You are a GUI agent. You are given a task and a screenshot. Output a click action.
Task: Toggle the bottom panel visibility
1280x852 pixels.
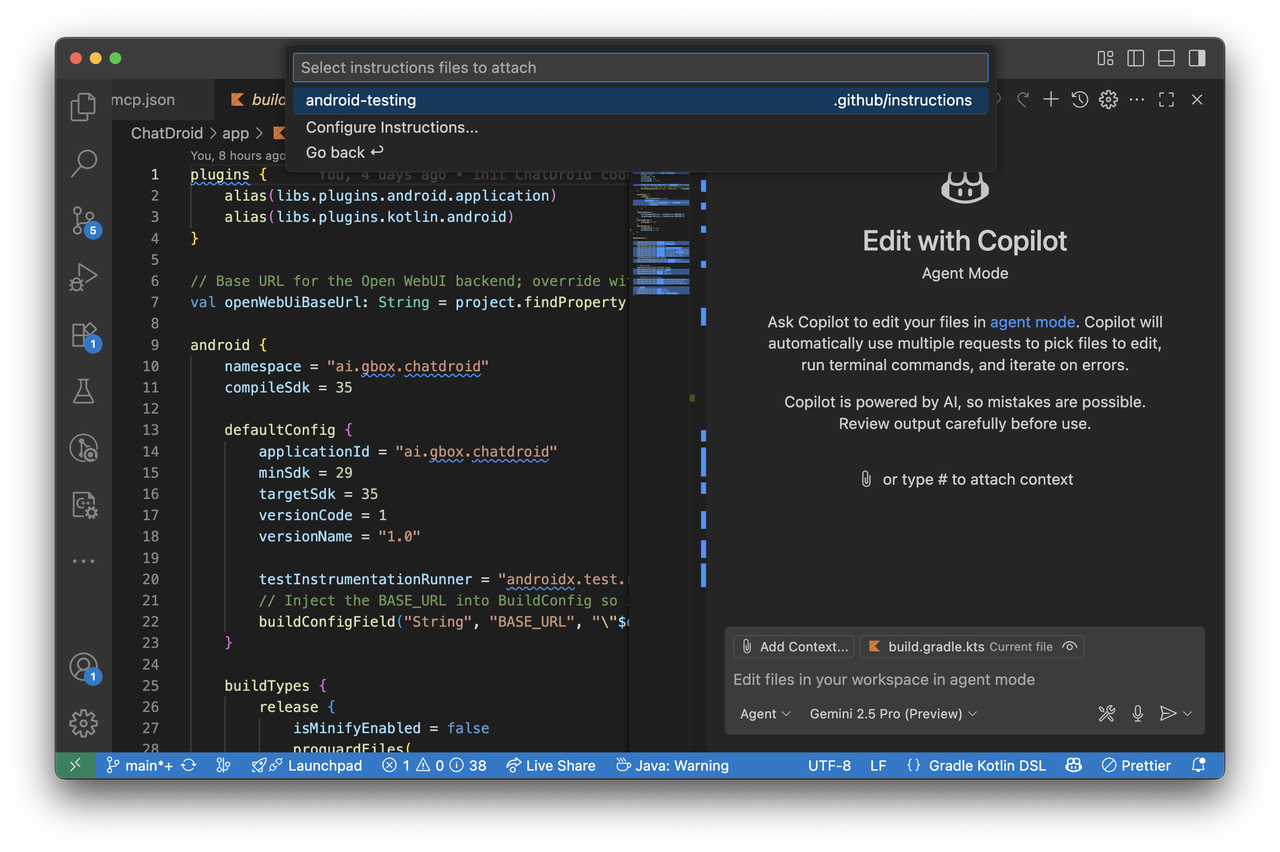(1166, 58)
